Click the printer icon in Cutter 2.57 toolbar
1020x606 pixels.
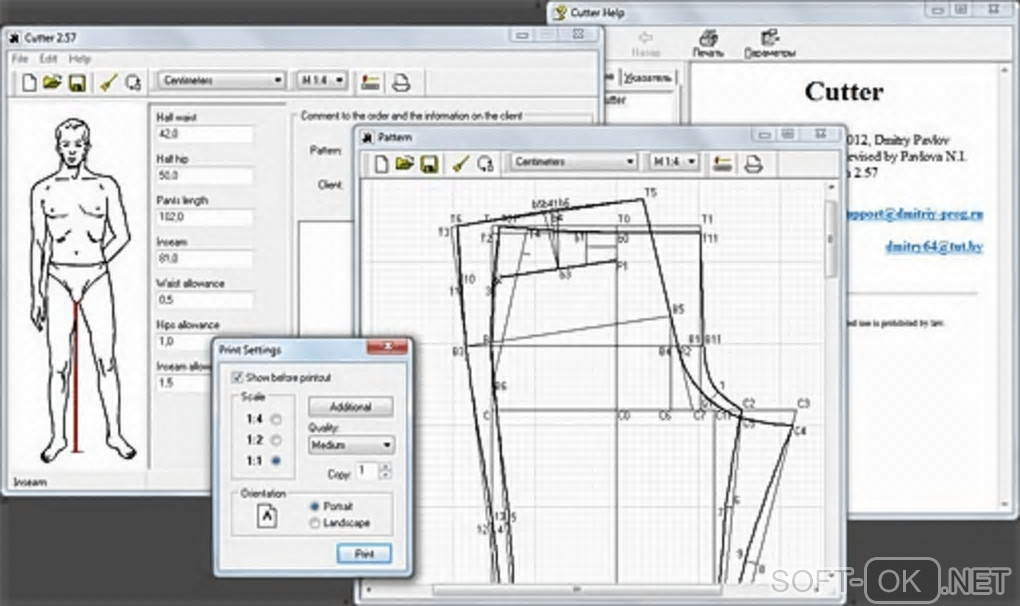tap(401, 83)
